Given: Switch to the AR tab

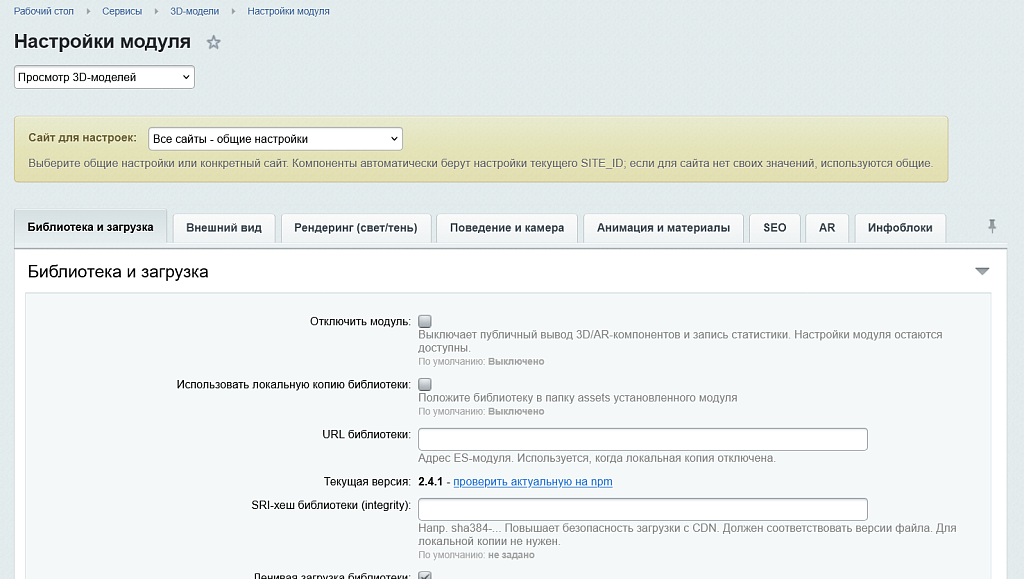Looking at the screenshot, I should pos(827,228).
